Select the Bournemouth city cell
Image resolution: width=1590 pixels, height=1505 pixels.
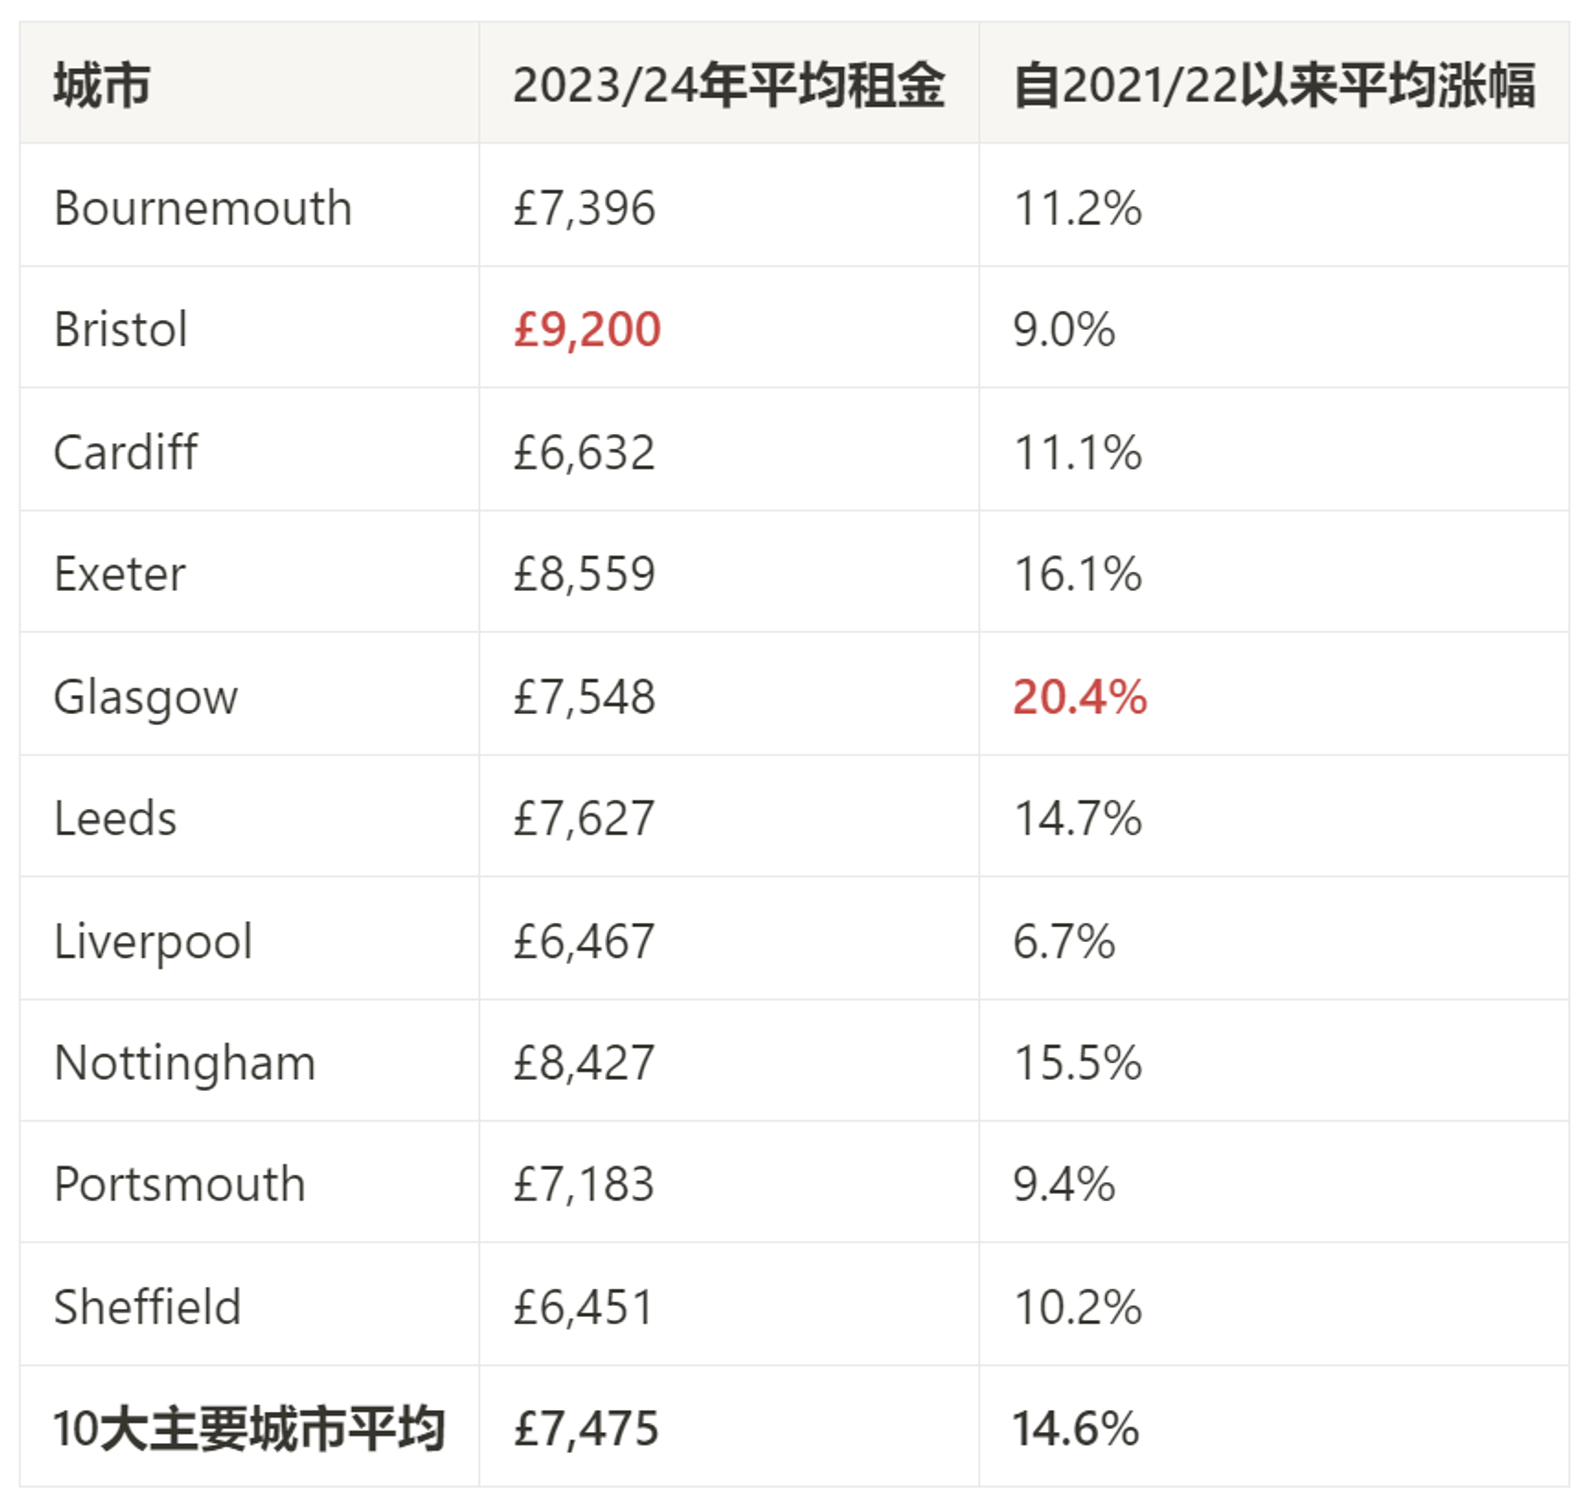coord(203,208)
